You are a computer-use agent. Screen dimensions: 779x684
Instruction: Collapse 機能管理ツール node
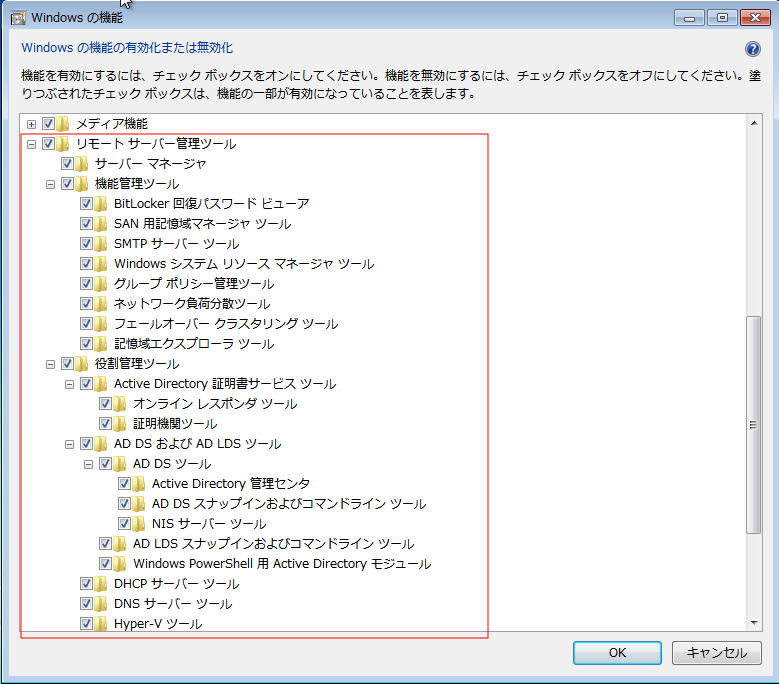coord(50,184)
